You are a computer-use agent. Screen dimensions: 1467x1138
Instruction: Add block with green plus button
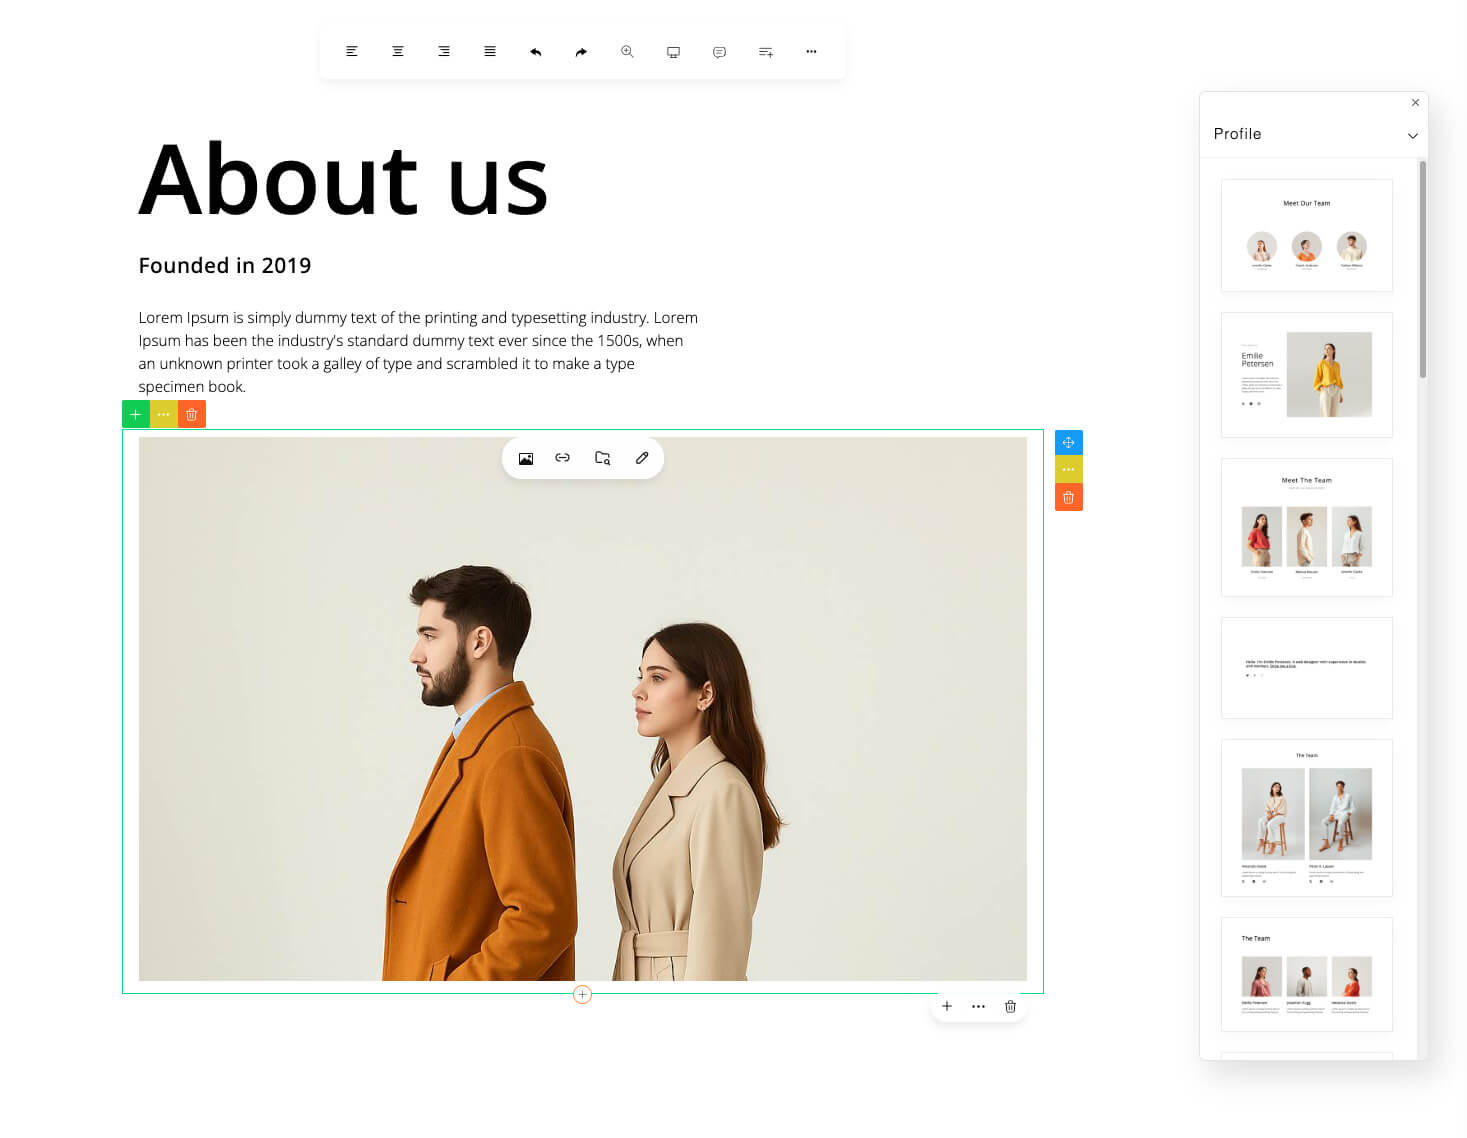[136, 414]
